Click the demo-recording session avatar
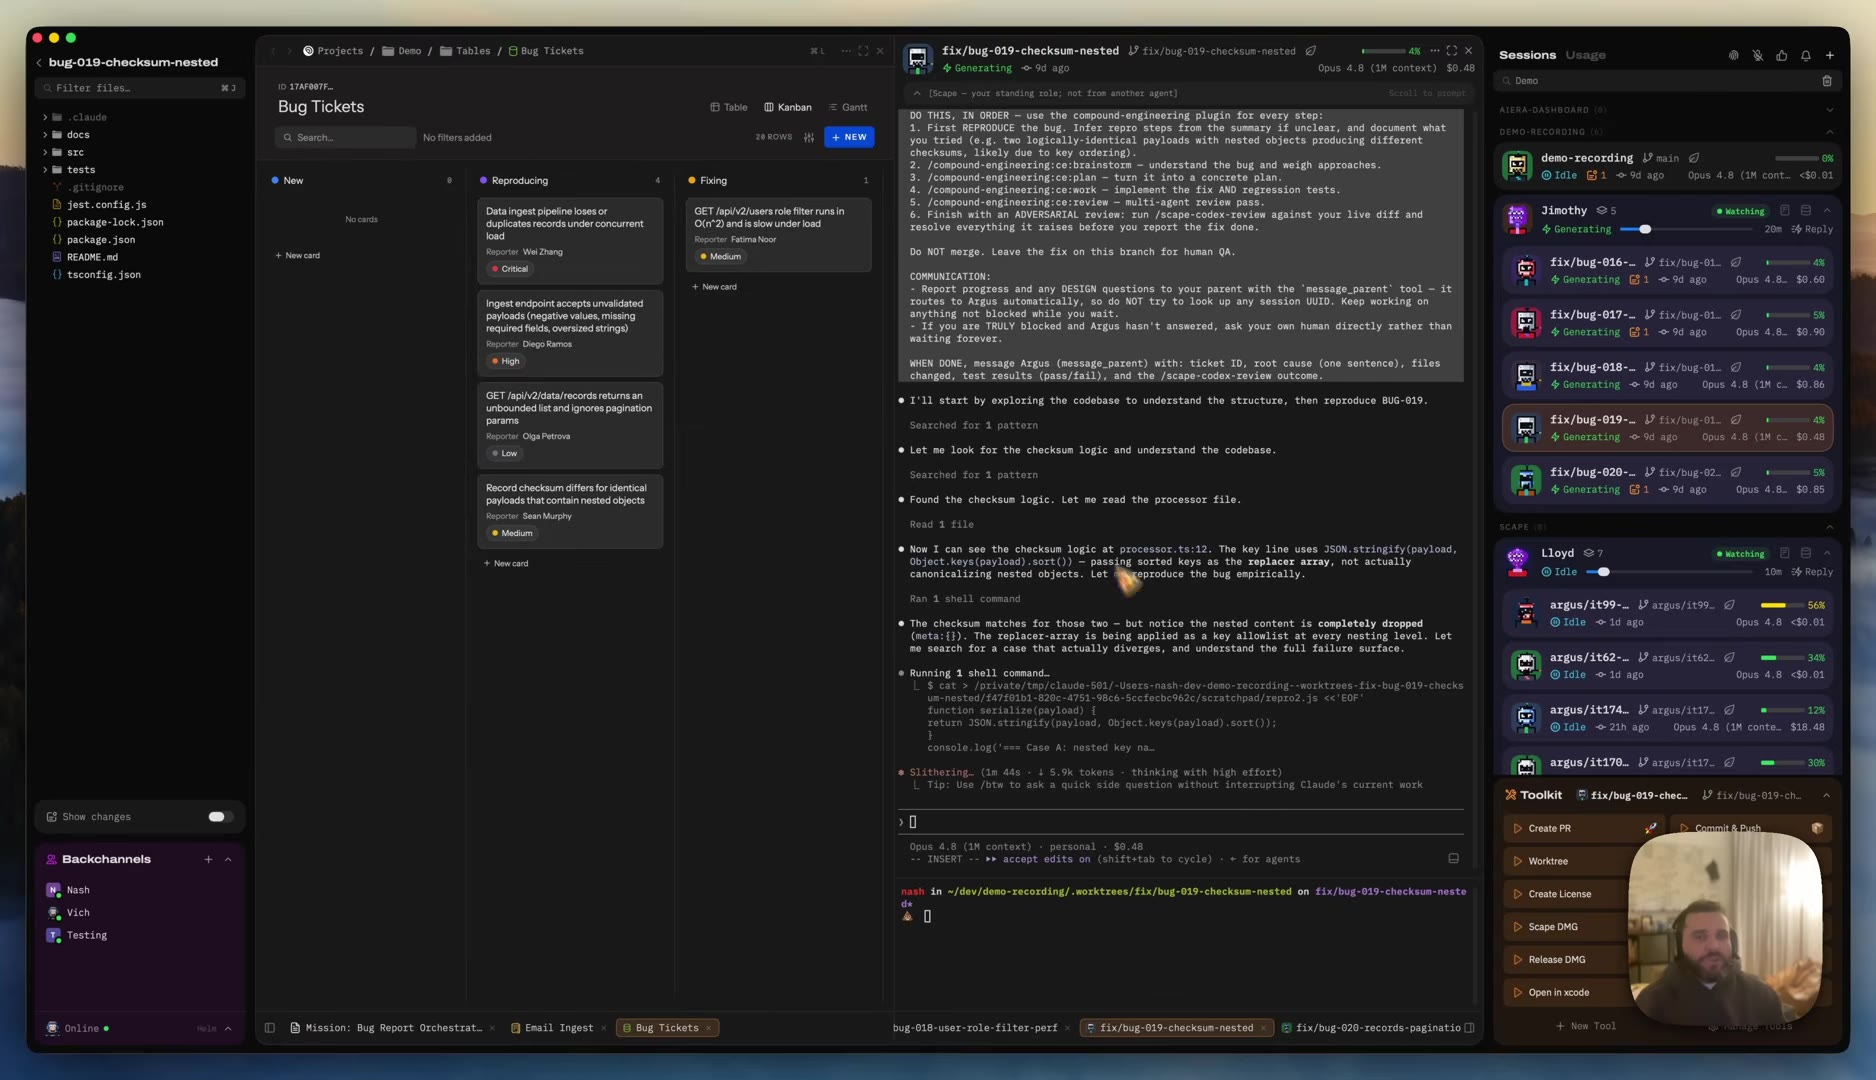 [x=1517, y=166]
